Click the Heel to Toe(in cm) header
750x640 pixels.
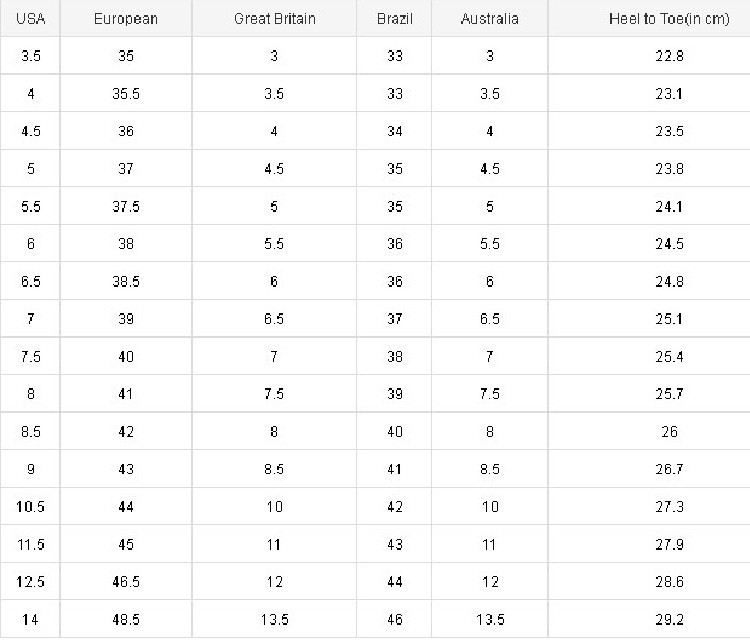coord(668,19)
